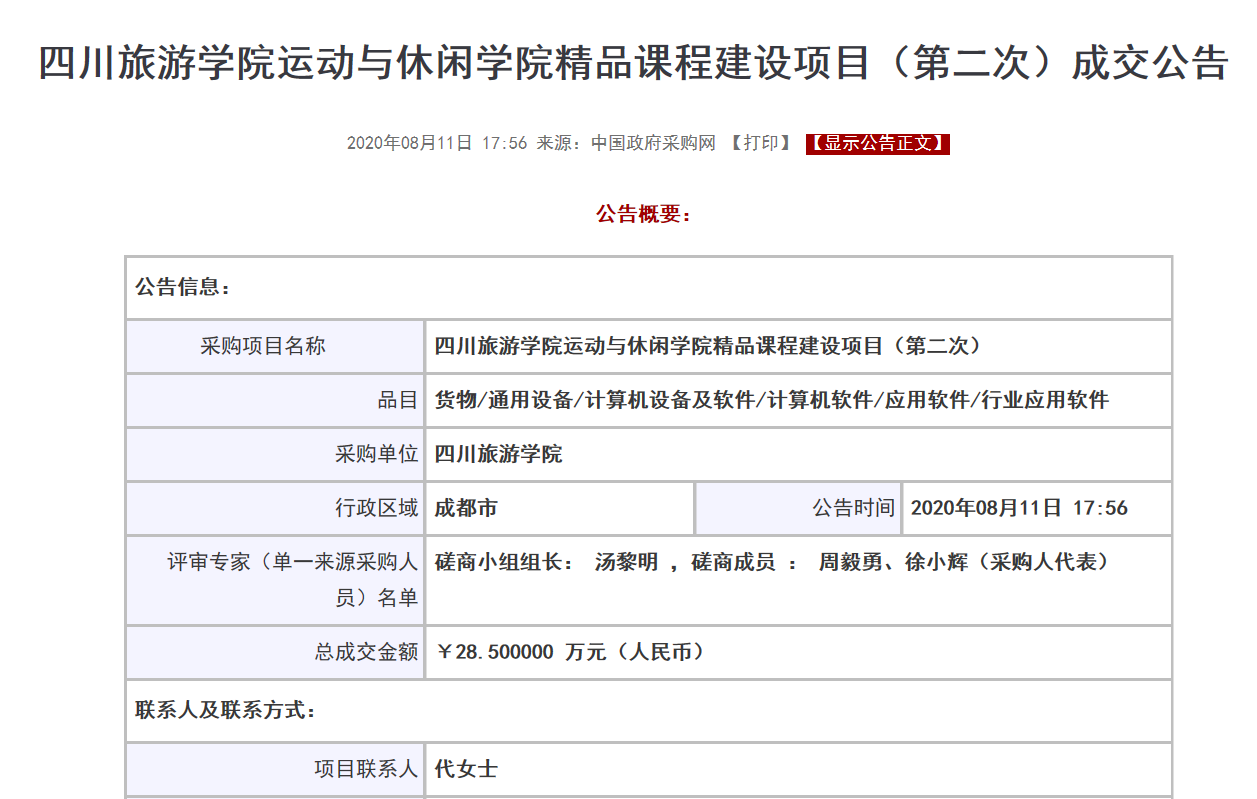Click the project name value cell ending （第二次）
The image size is (1257, 799).
(798, 346)
